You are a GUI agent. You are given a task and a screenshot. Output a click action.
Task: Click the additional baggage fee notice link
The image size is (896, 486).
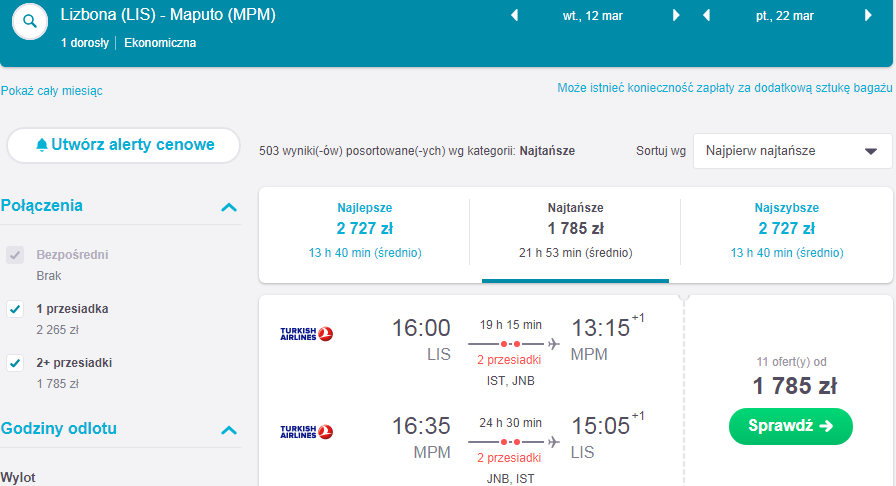pyautogui.click(x=725, y=88)
